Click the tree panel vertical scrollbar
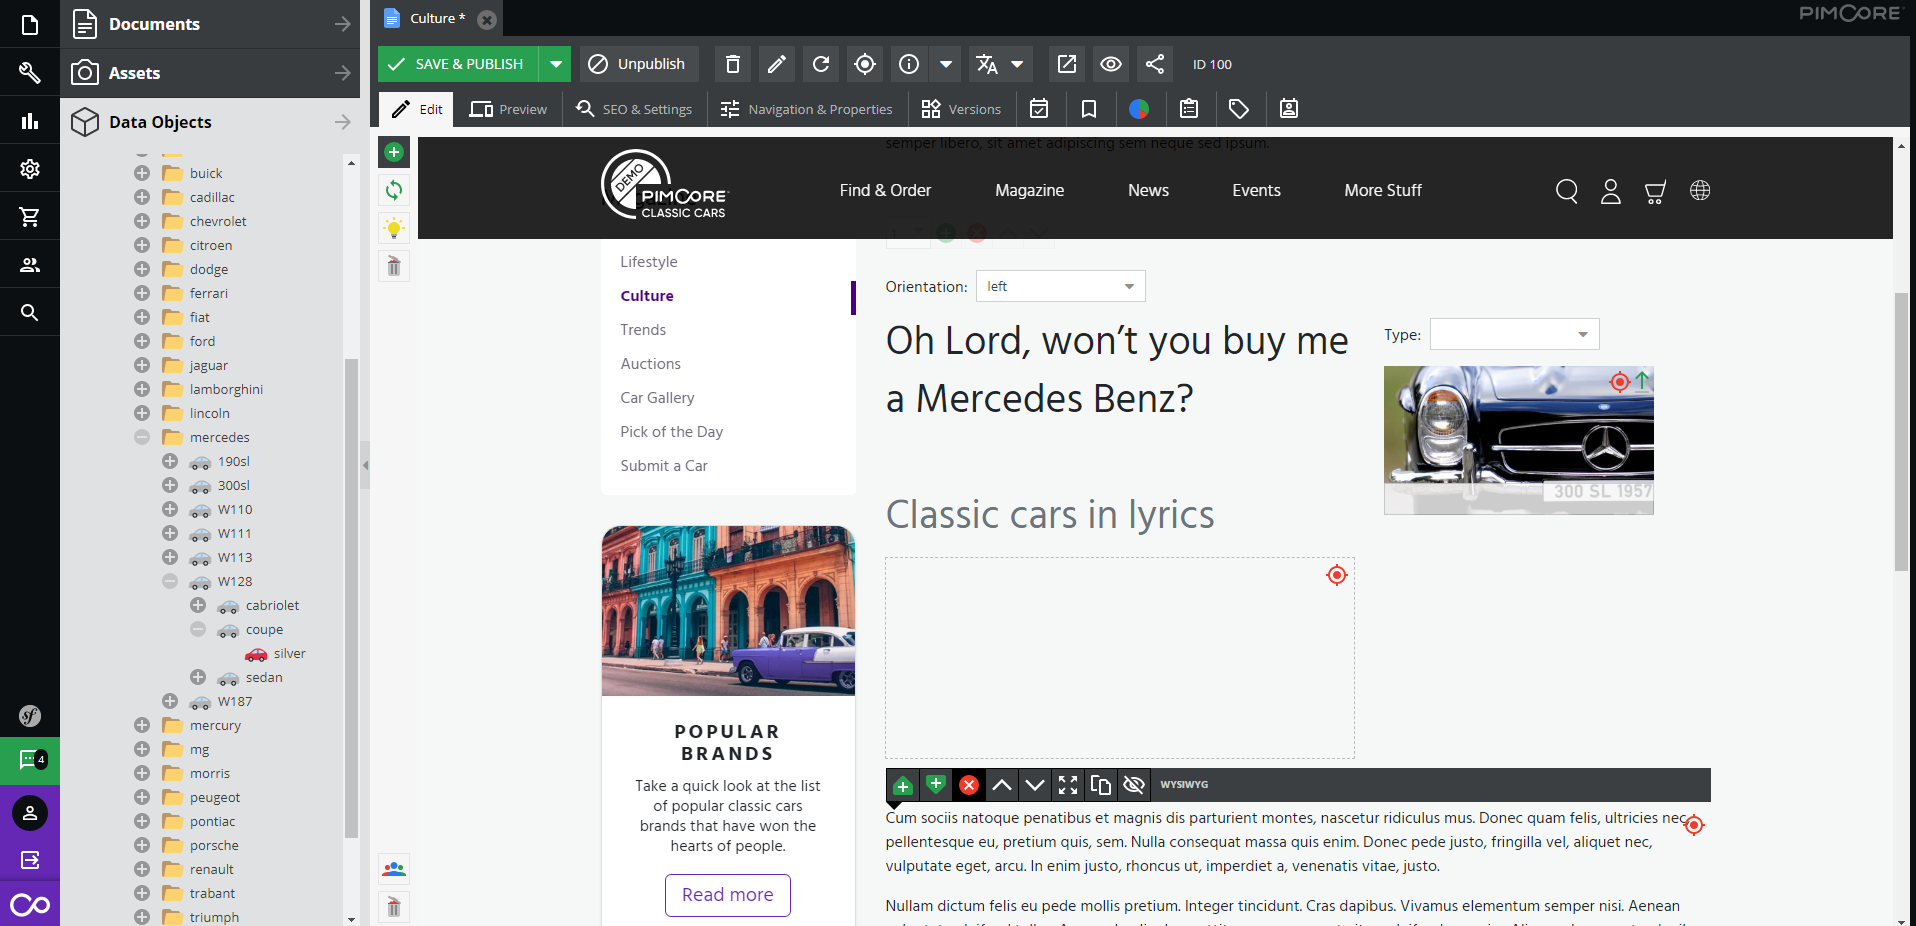Image resolution: width=1916 pixels, height=926 pixels. 351,598
